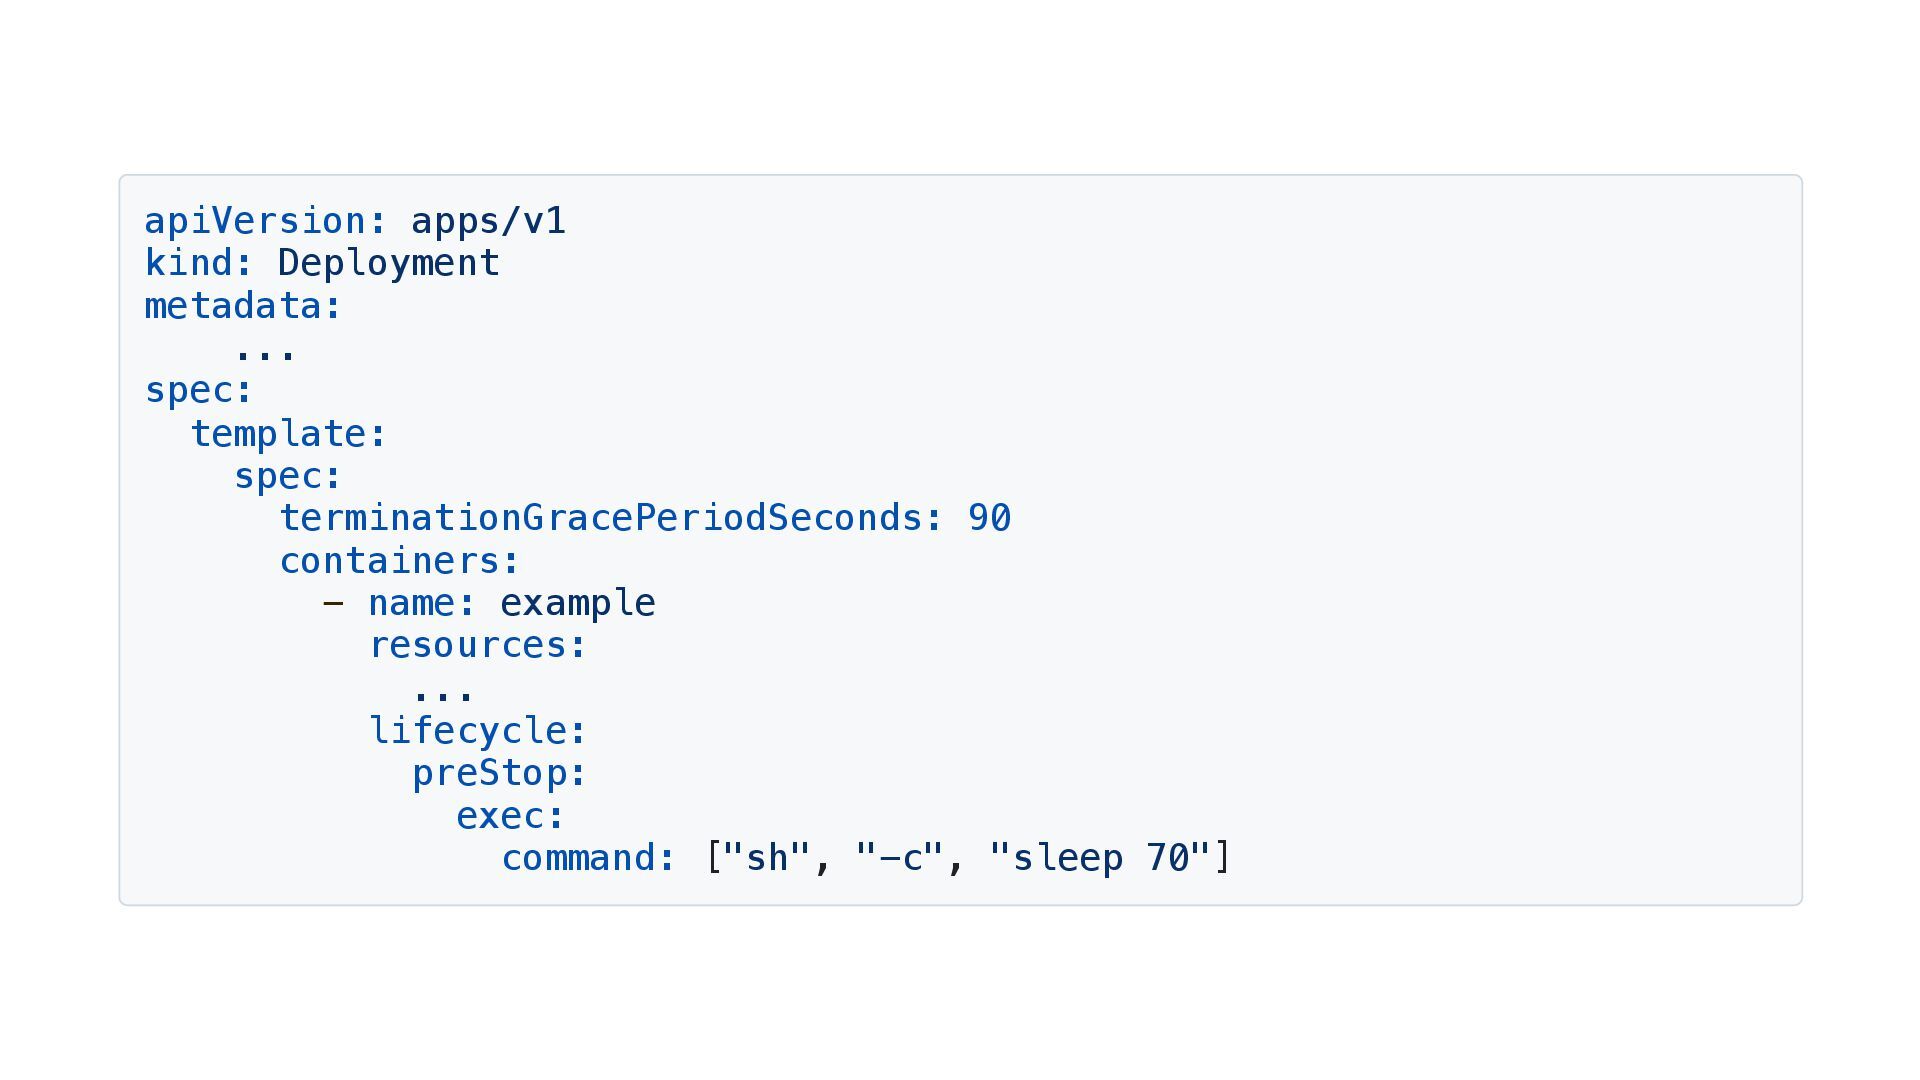Click the value 90

click(989, 518)
